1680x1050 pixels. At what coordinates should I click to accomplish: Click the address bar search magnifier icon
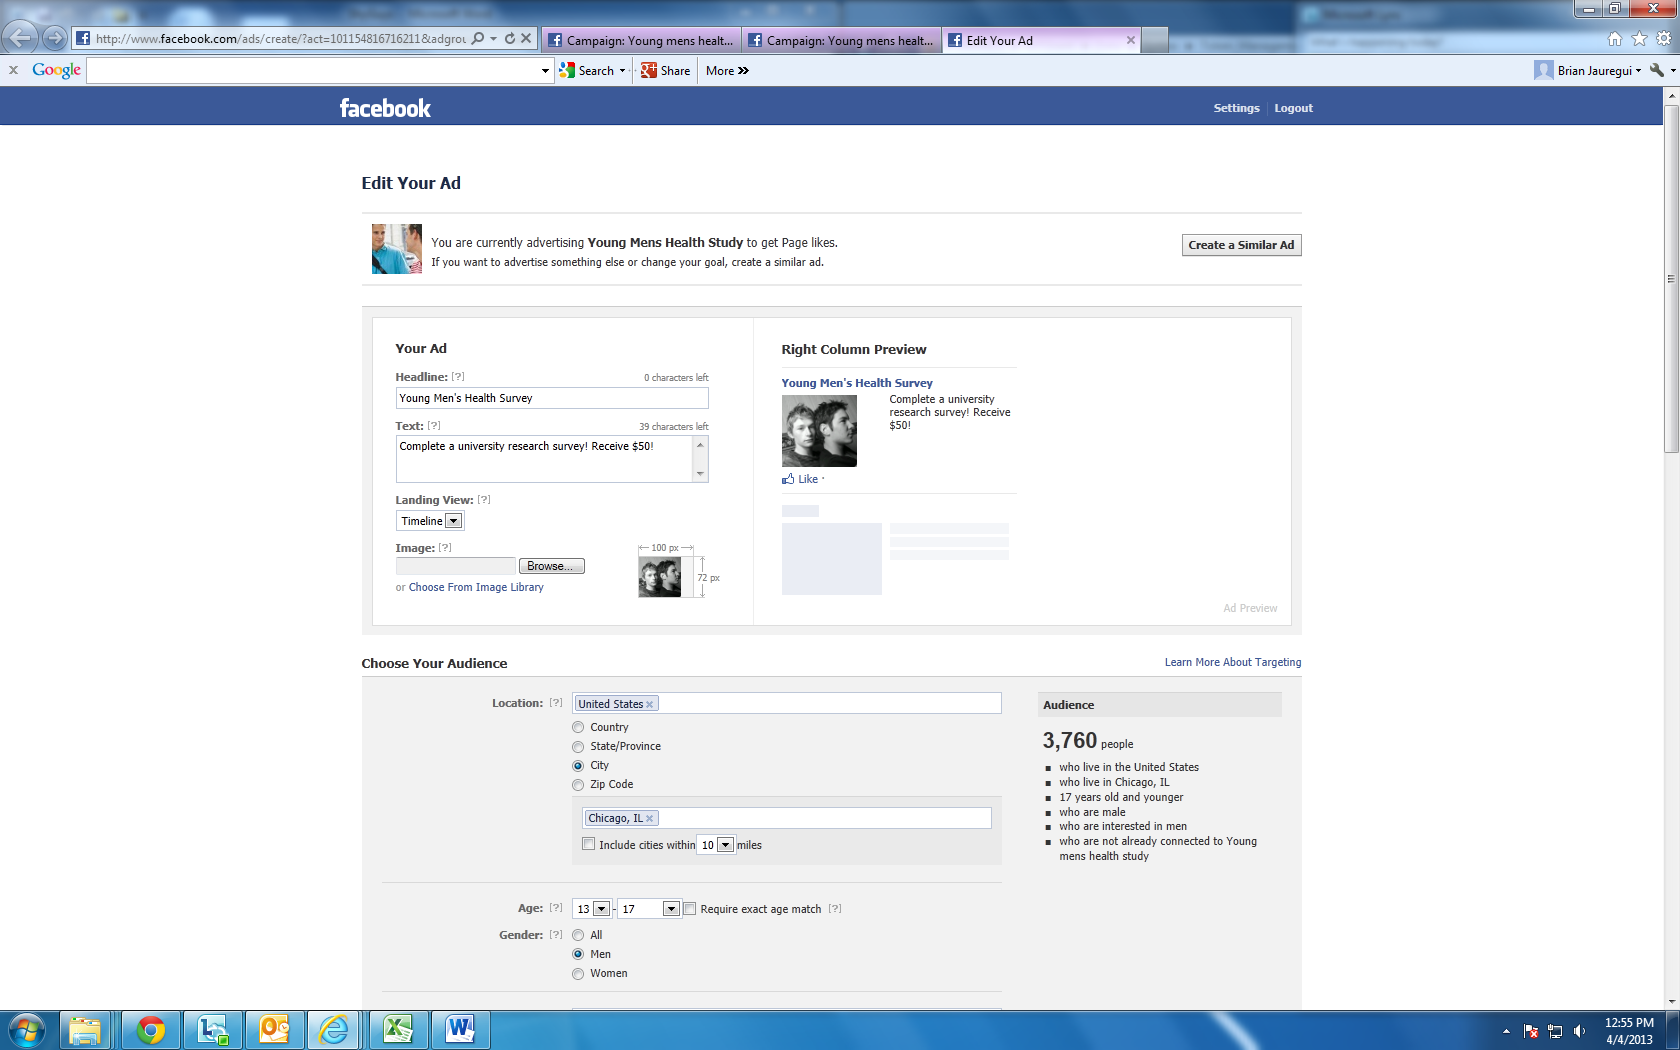click(x=478, y=38)
